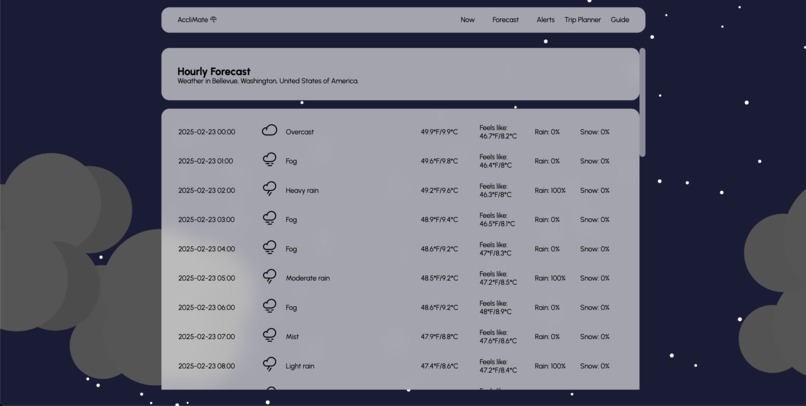Screen dimensions: 806x406
Task: Select the 2025-02-23 01:00 timestamp
Action: [x=206, y=161]
